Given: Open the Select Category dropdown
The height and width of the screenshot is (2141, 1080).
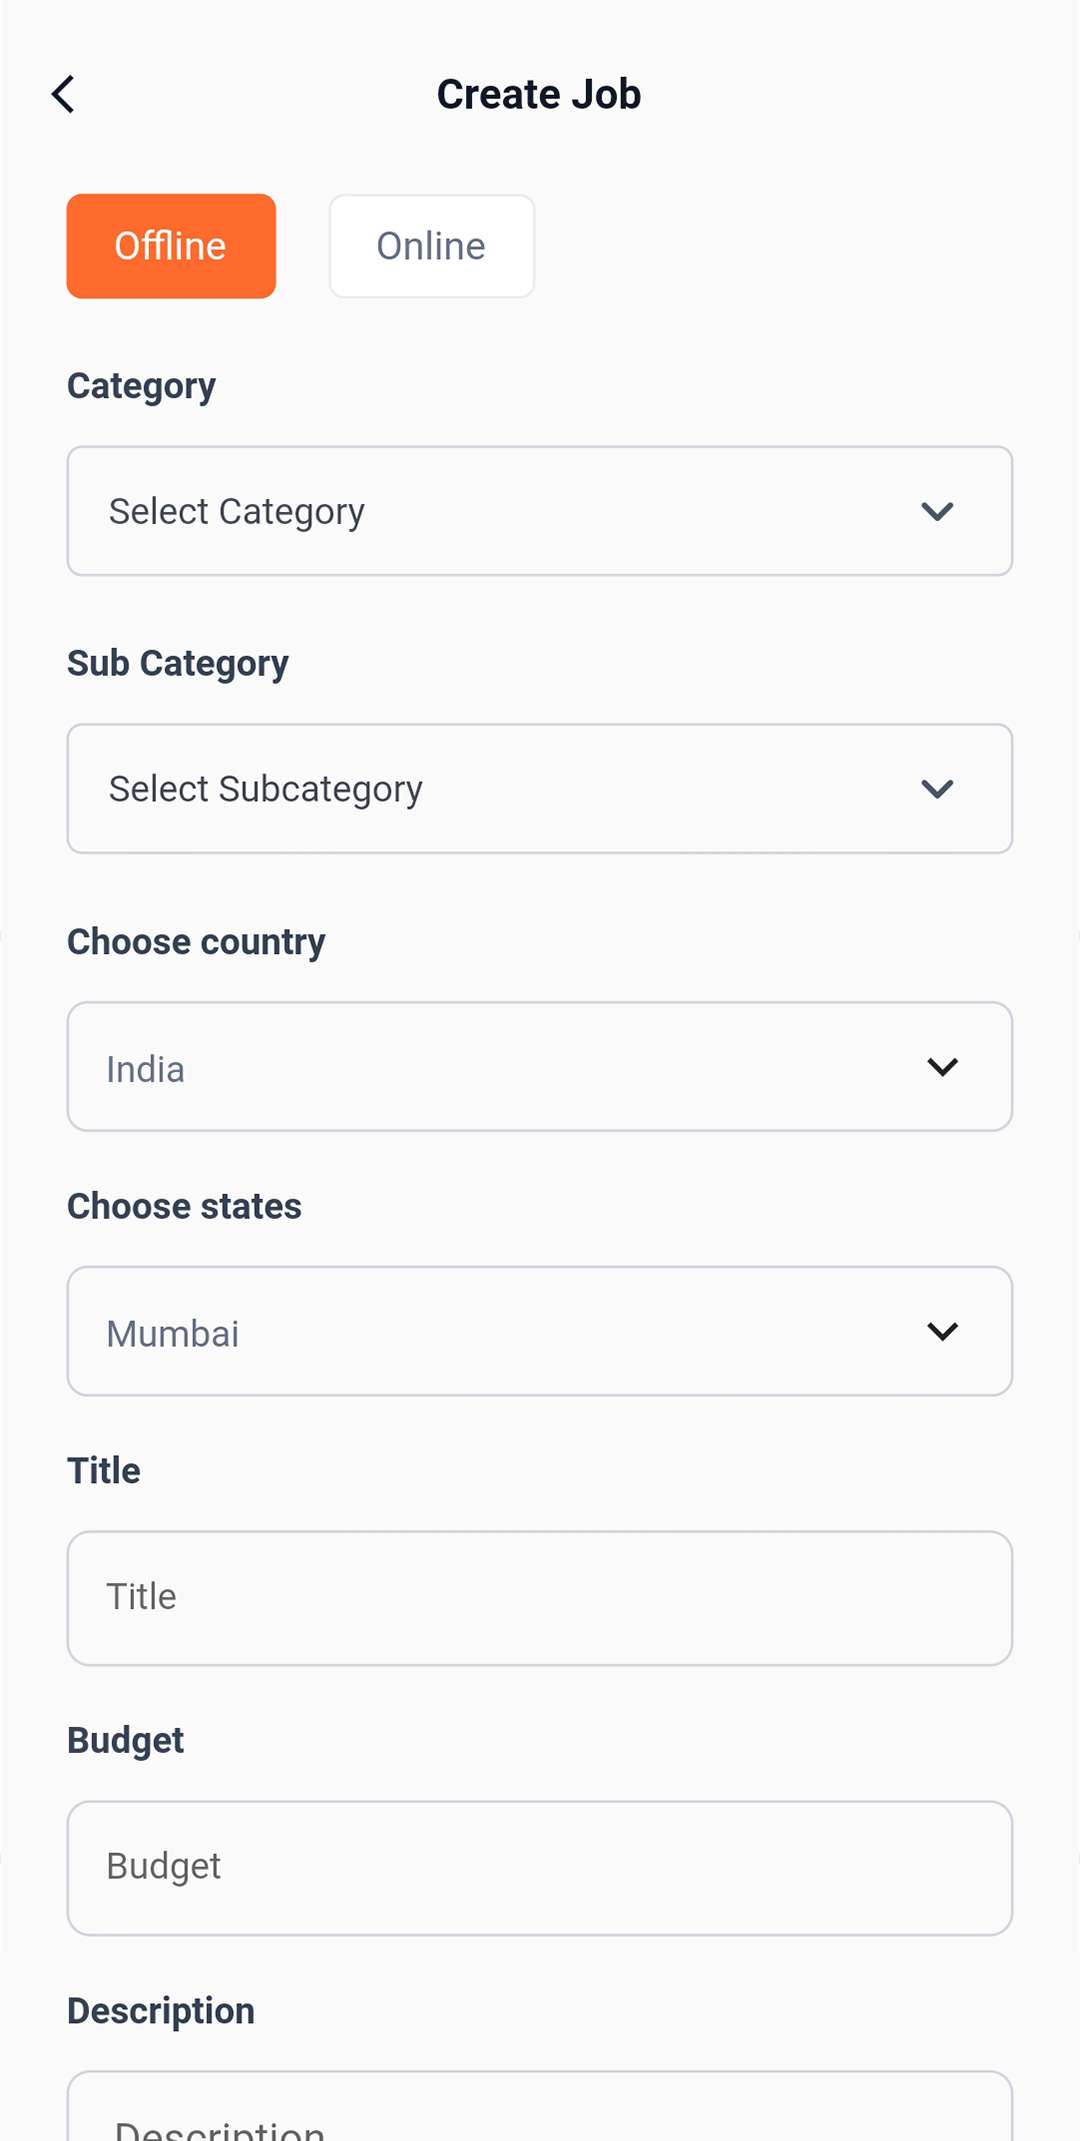Looking at the screenshot, I should pyautogui.click(x=500, y=511).
